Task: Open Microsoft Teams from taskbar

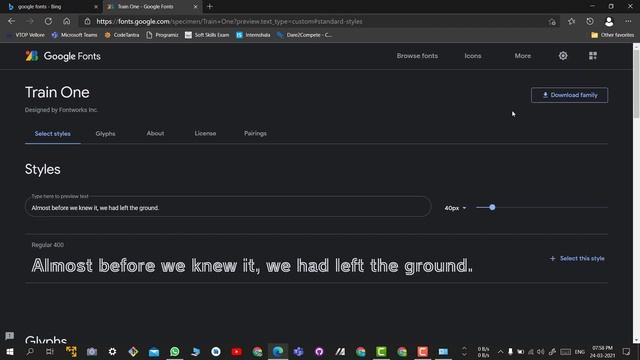Action: [298, 351]
